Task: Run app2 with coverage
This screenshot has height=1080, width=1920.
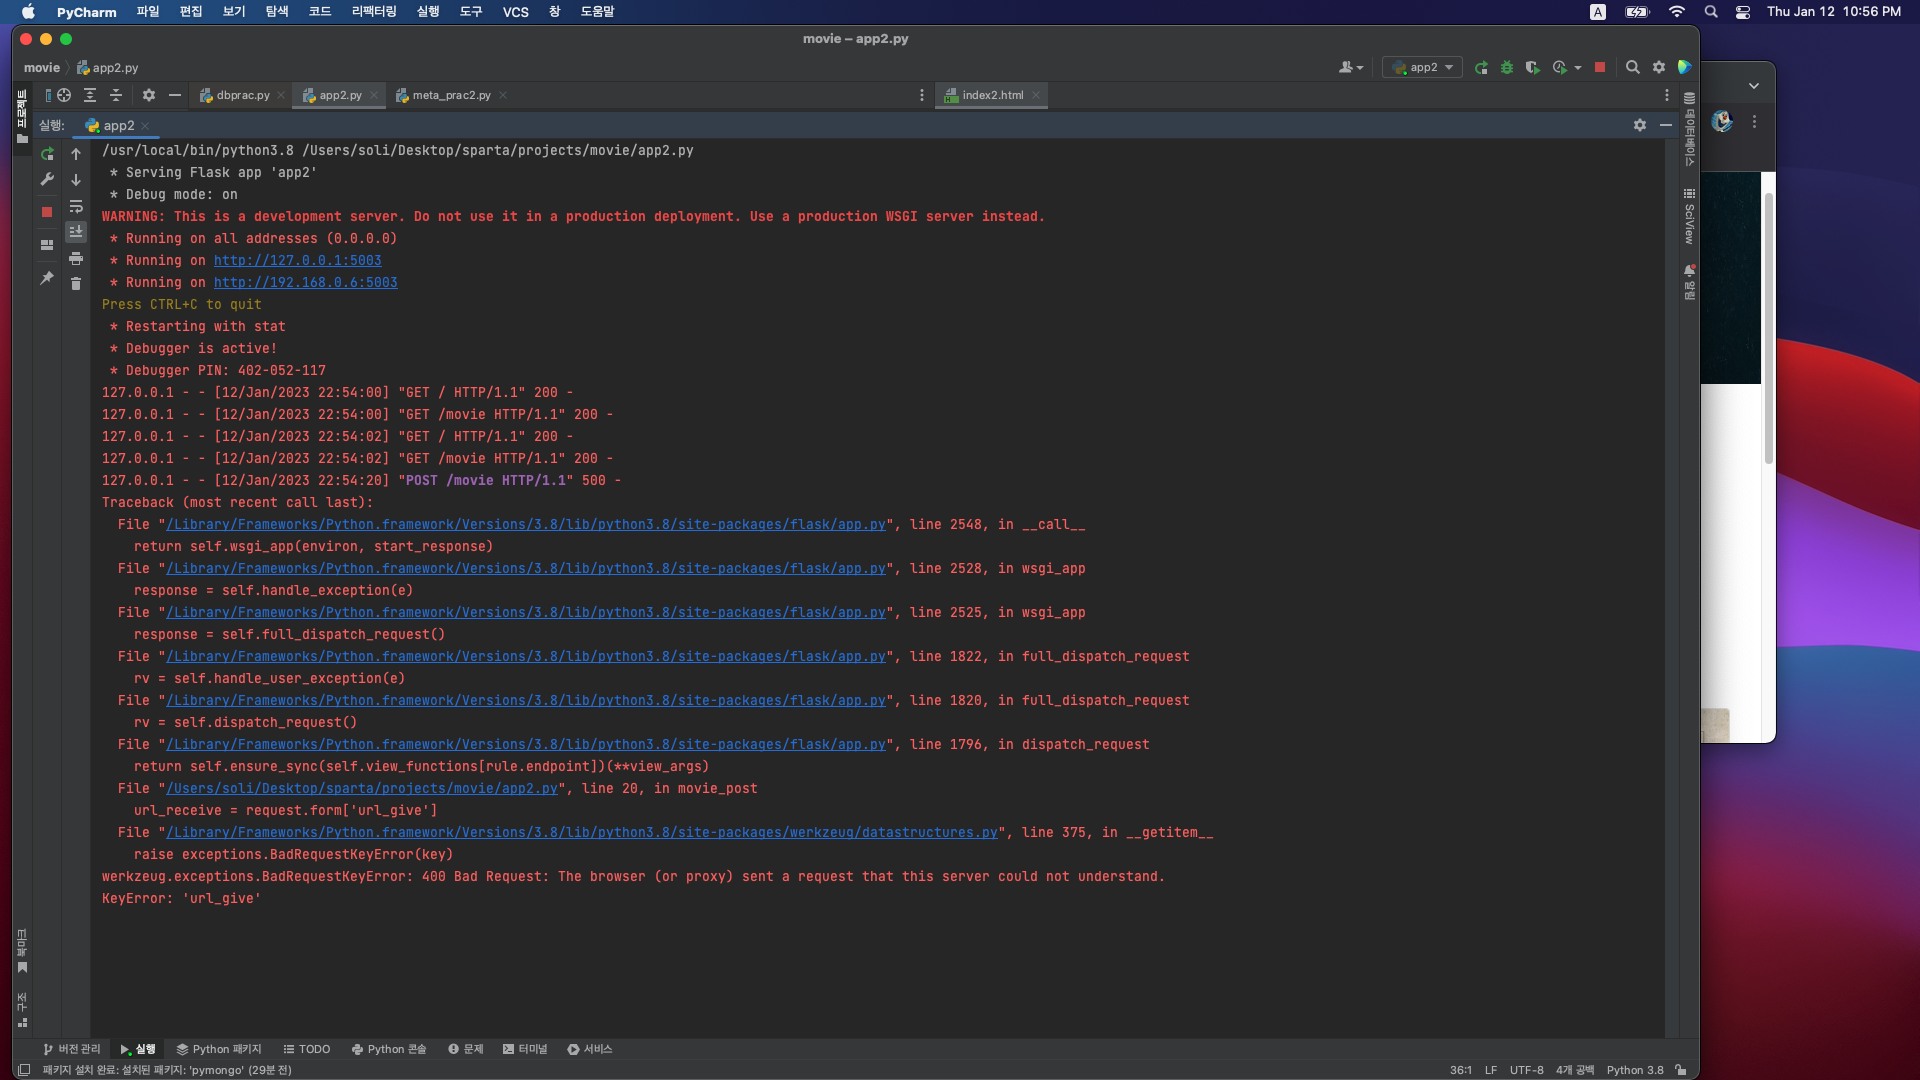Action: click(1532, 67)
